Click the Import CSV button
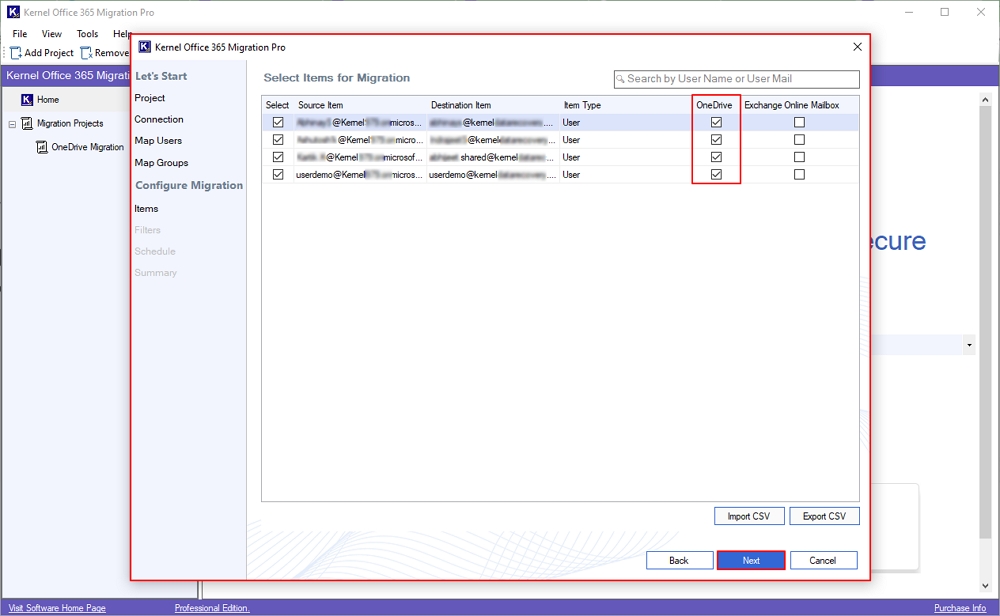The height and width of the screenshot is (616, 1000). [x=749, y=516]
